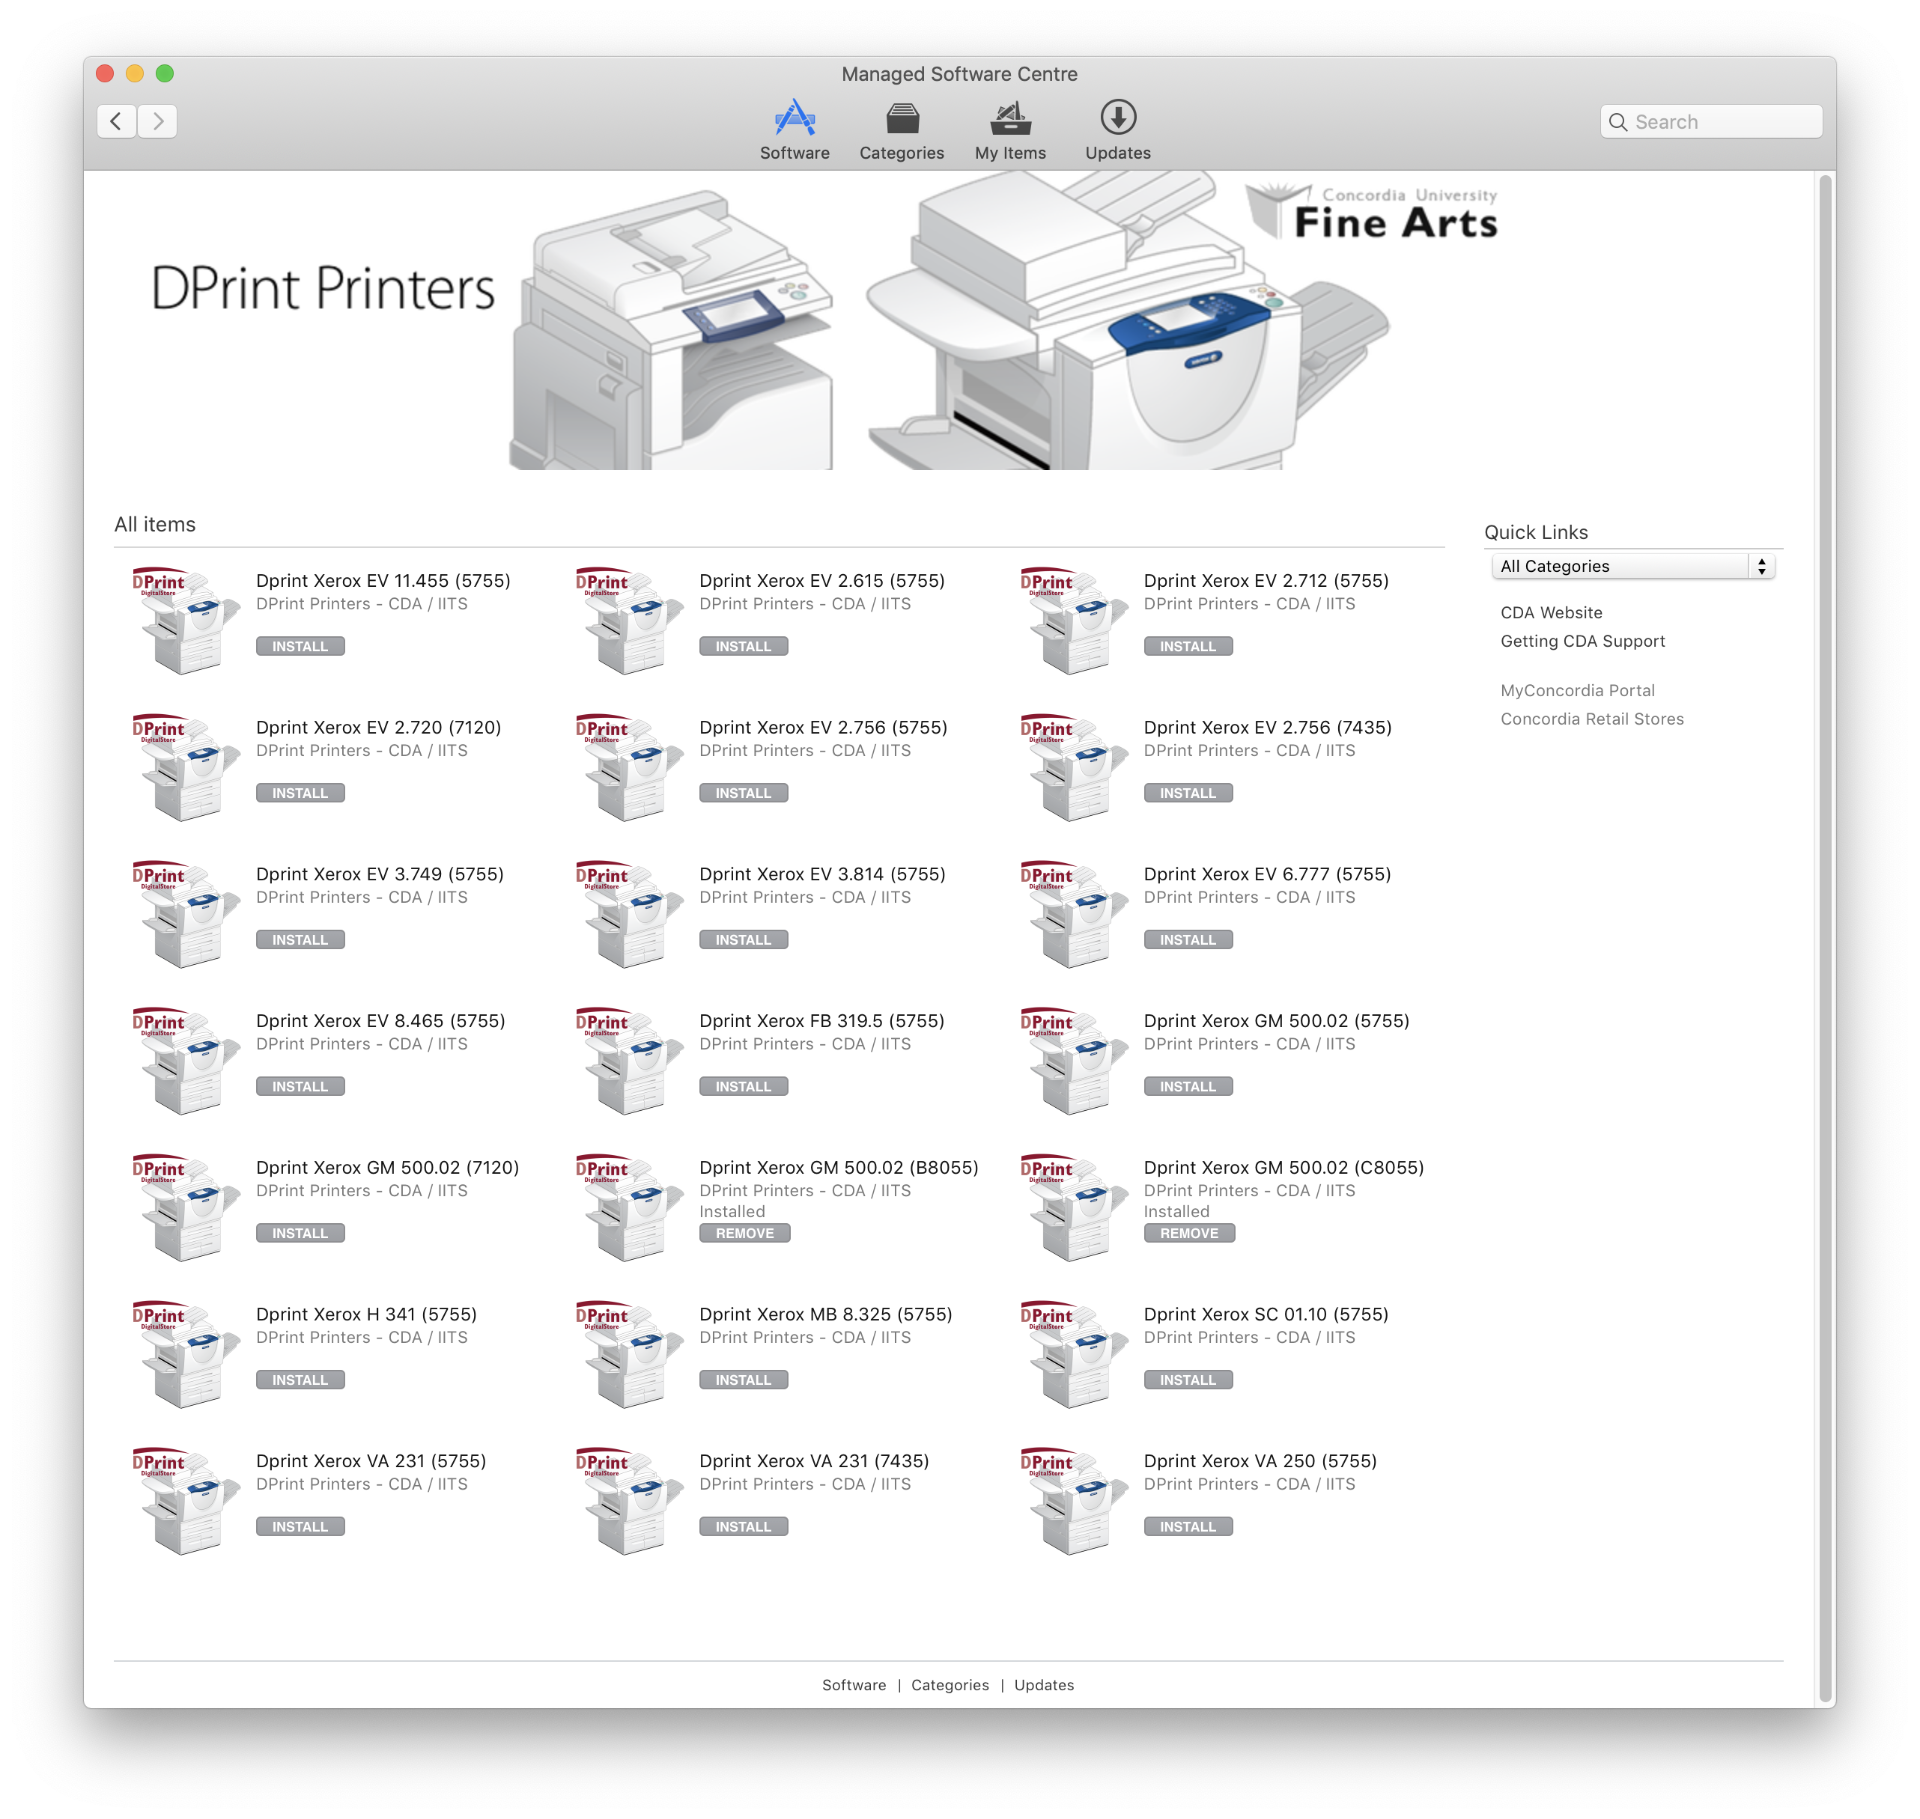Open the MyConcordia Portal link

(x=1577, y=691)
